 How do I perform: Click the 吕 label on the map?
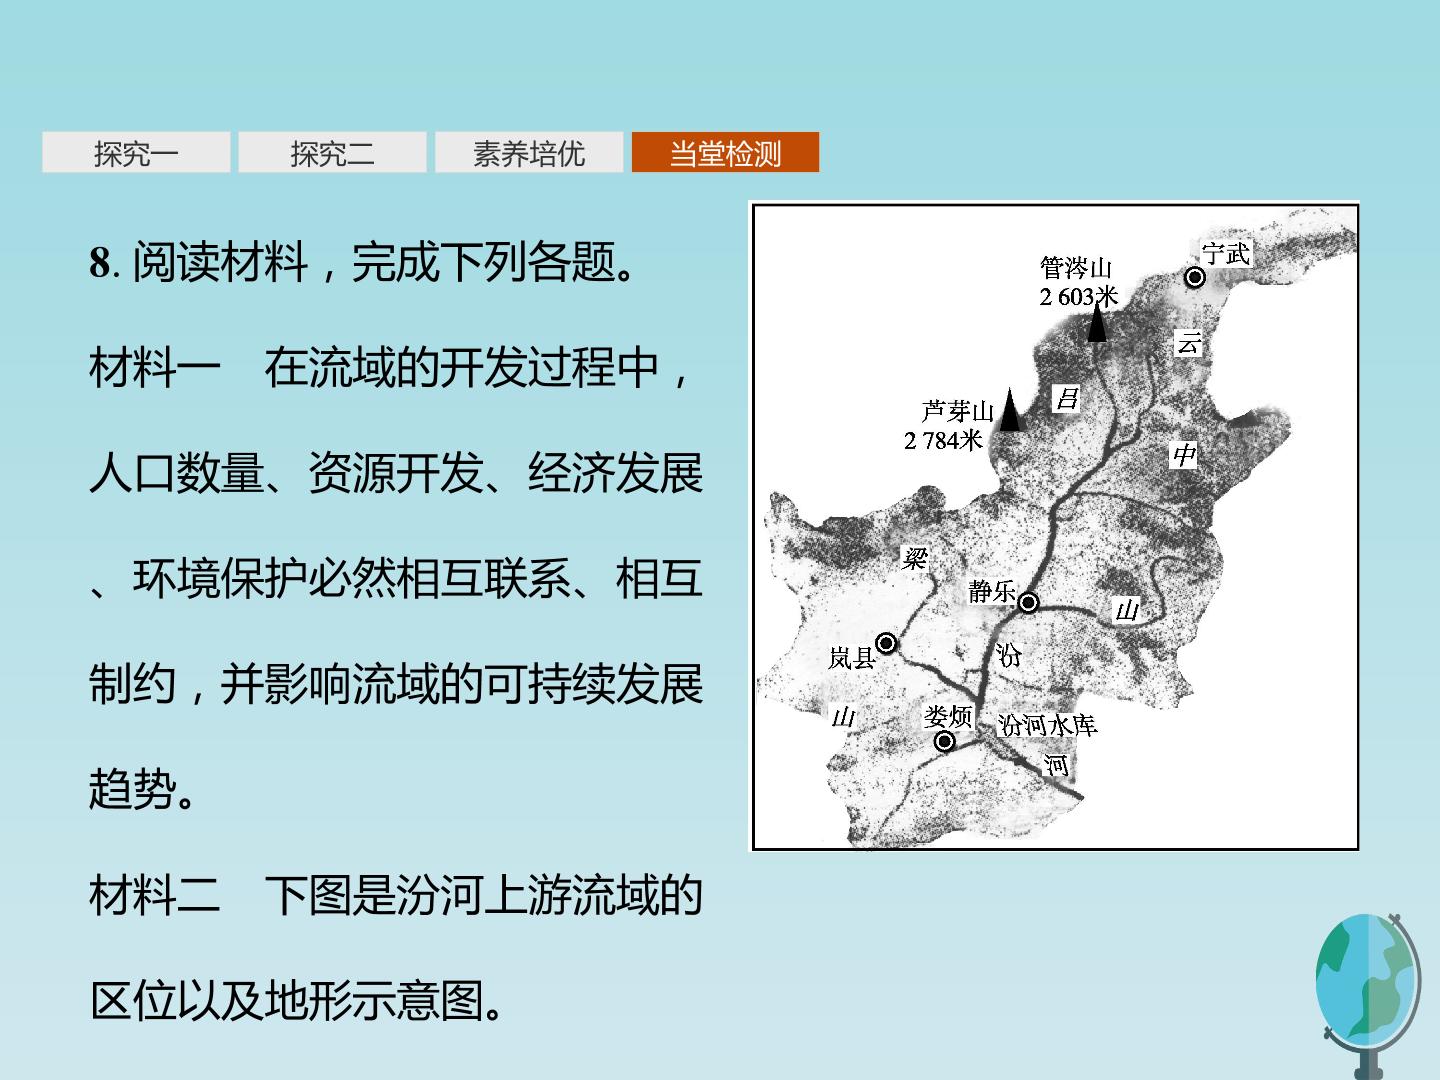(1067, 399)
